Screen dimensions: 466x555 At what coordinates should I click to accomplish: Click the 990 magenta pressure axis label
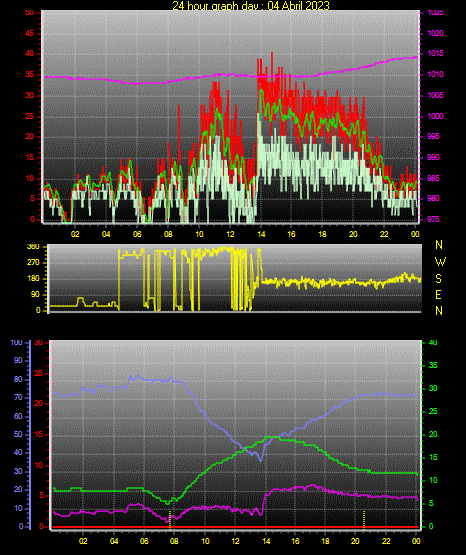[433, 157]
